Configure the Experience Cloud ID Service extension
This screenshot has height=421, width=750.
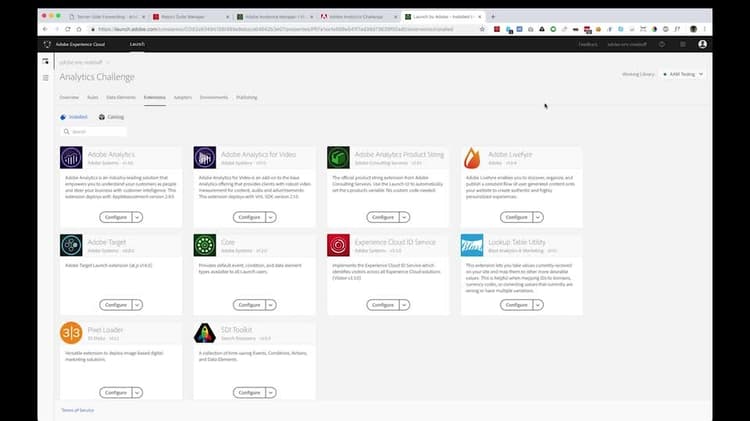[383, 305]
